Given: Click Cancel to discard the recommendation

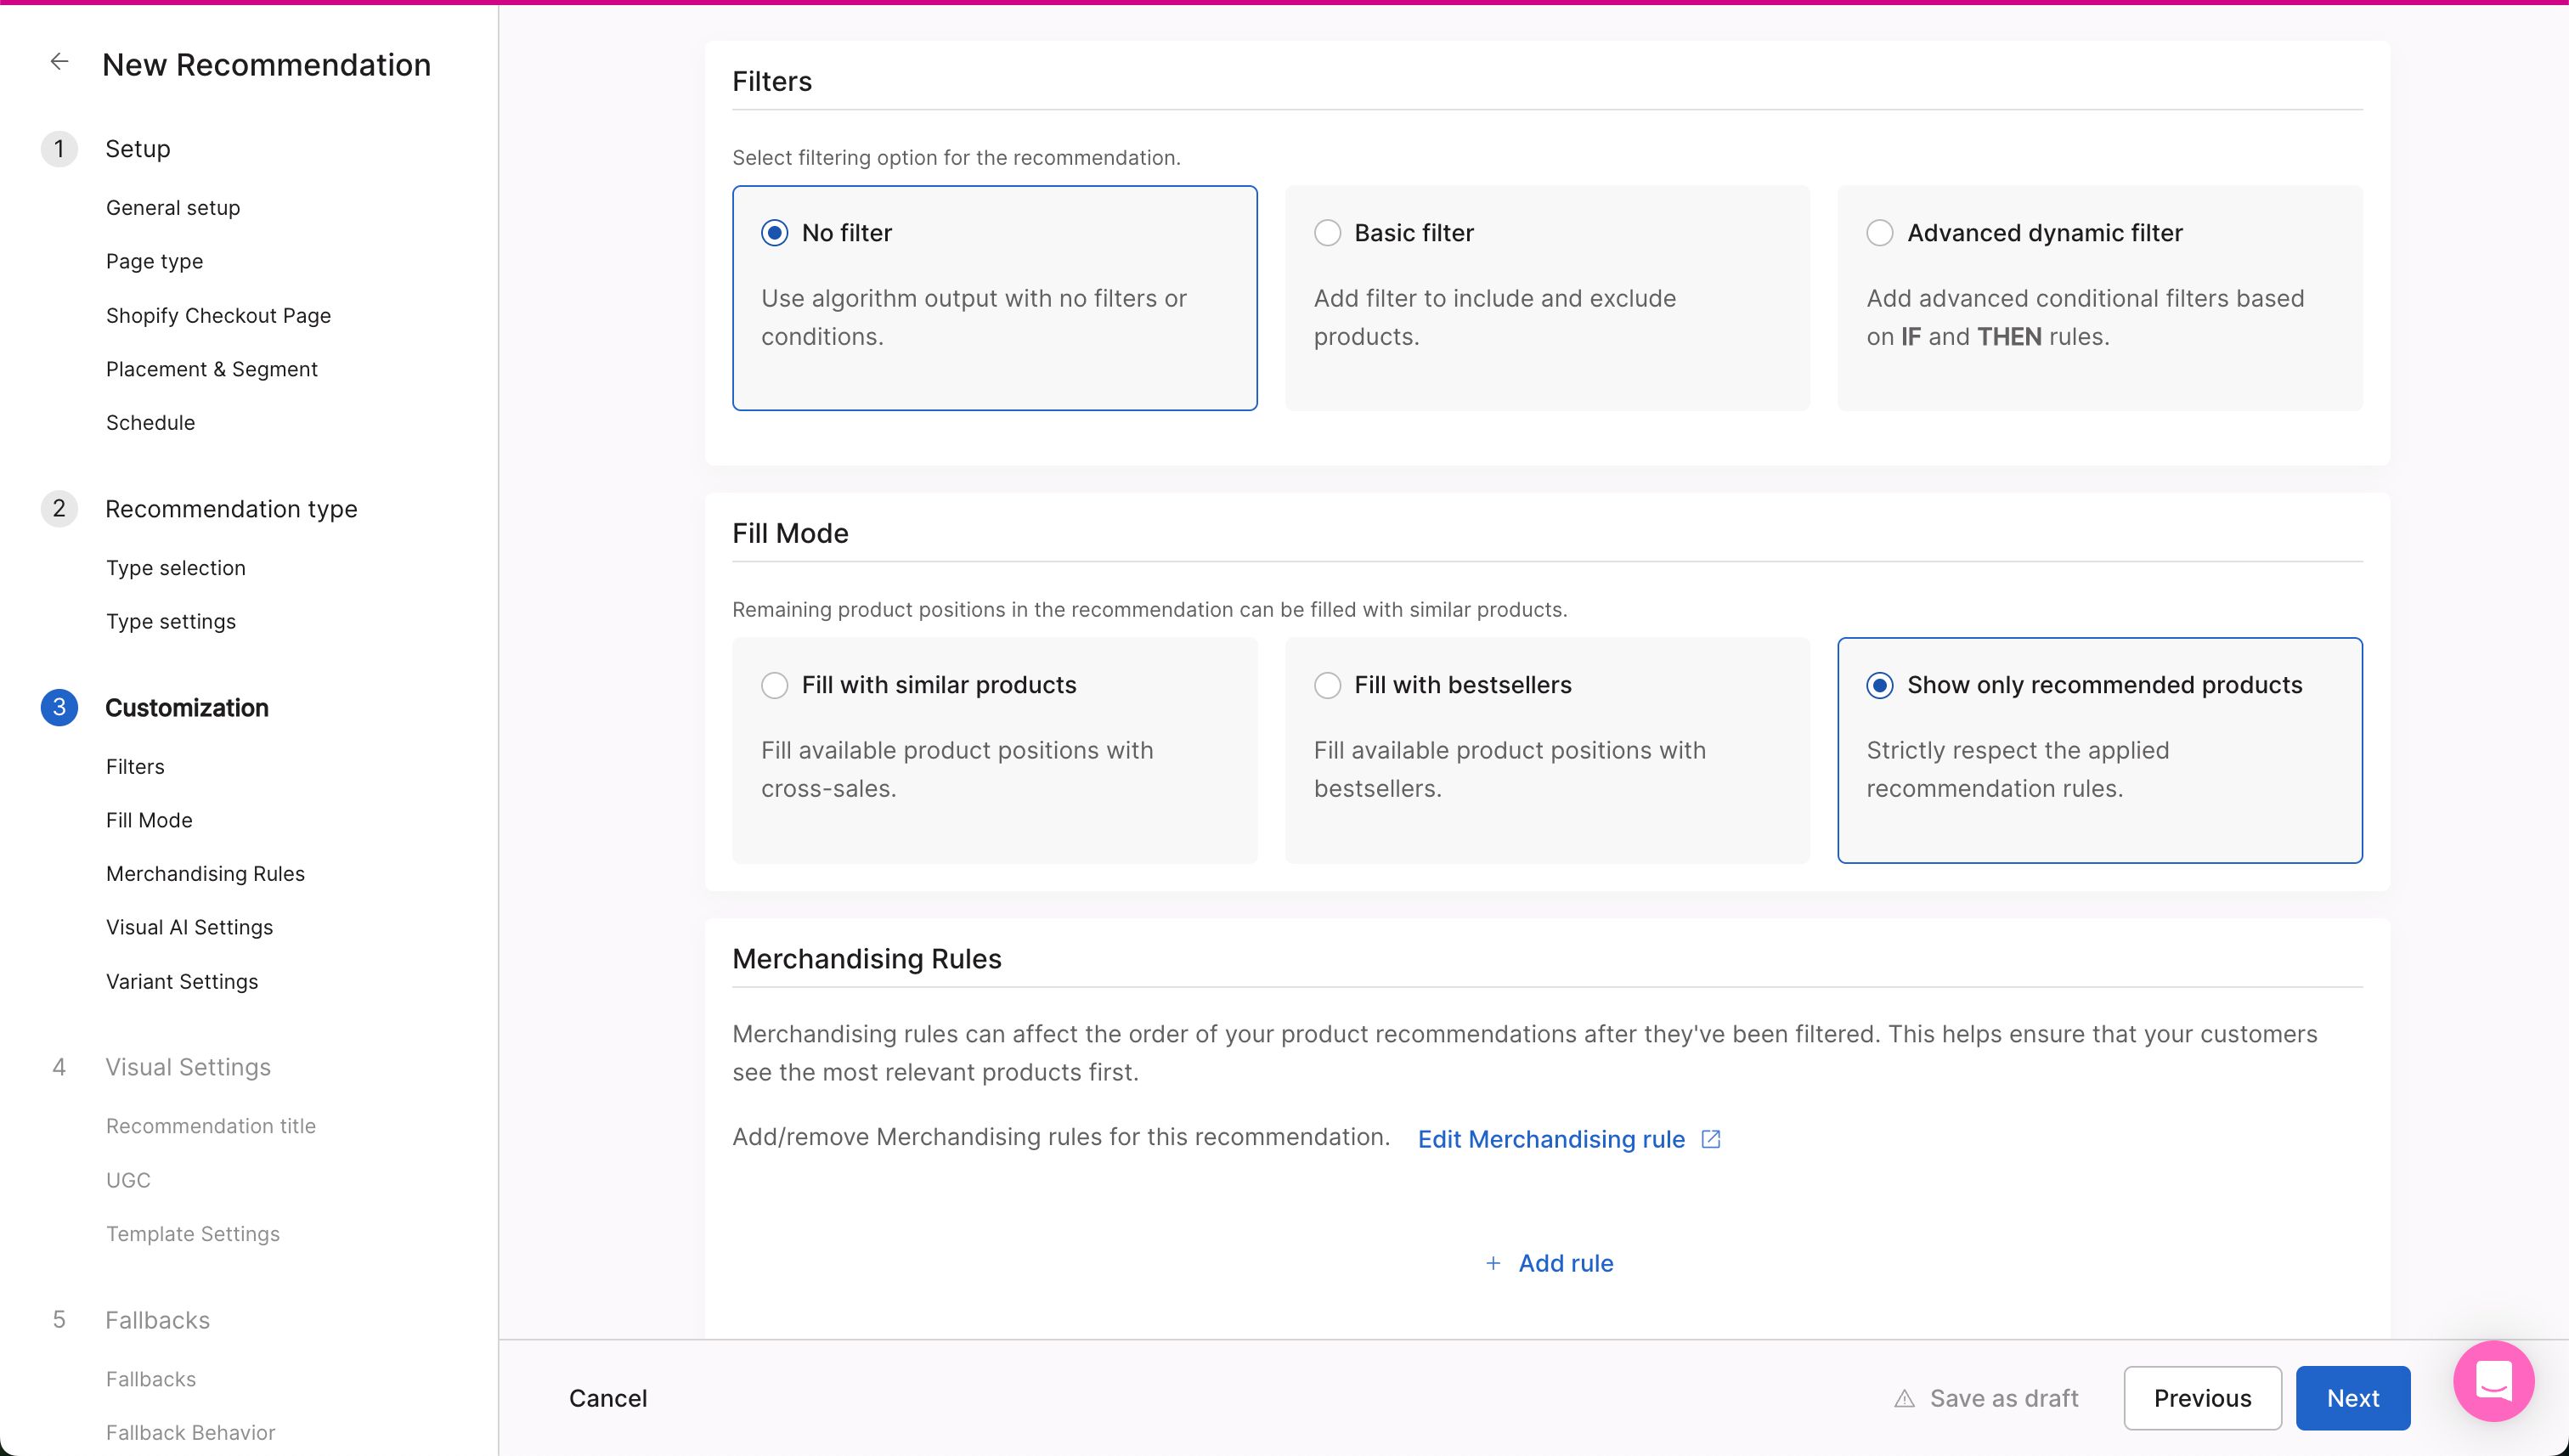Looking at the screenshot, I should [608, 1398].
